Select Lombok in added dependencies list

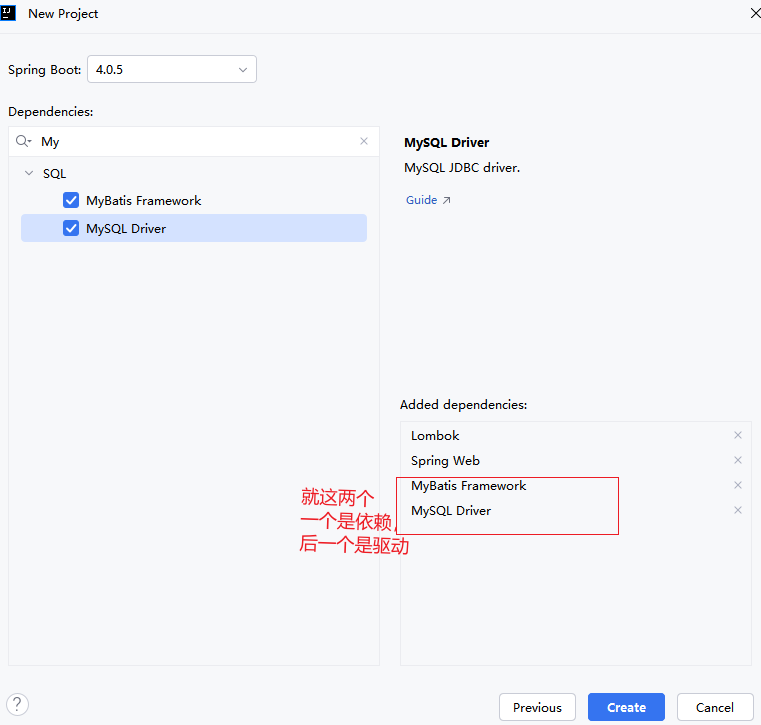435,436
